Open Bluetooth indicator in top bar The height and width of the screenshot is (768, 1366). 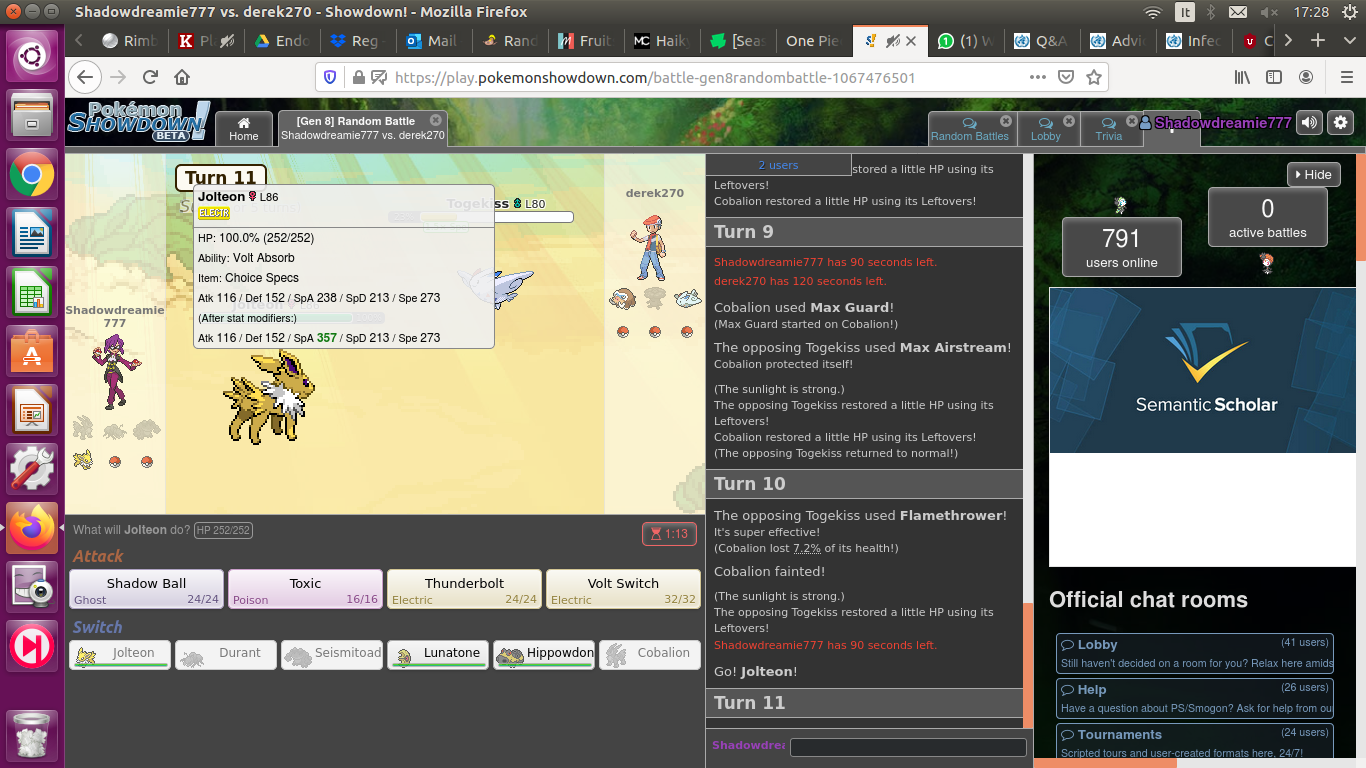(x=1210, y=12)
